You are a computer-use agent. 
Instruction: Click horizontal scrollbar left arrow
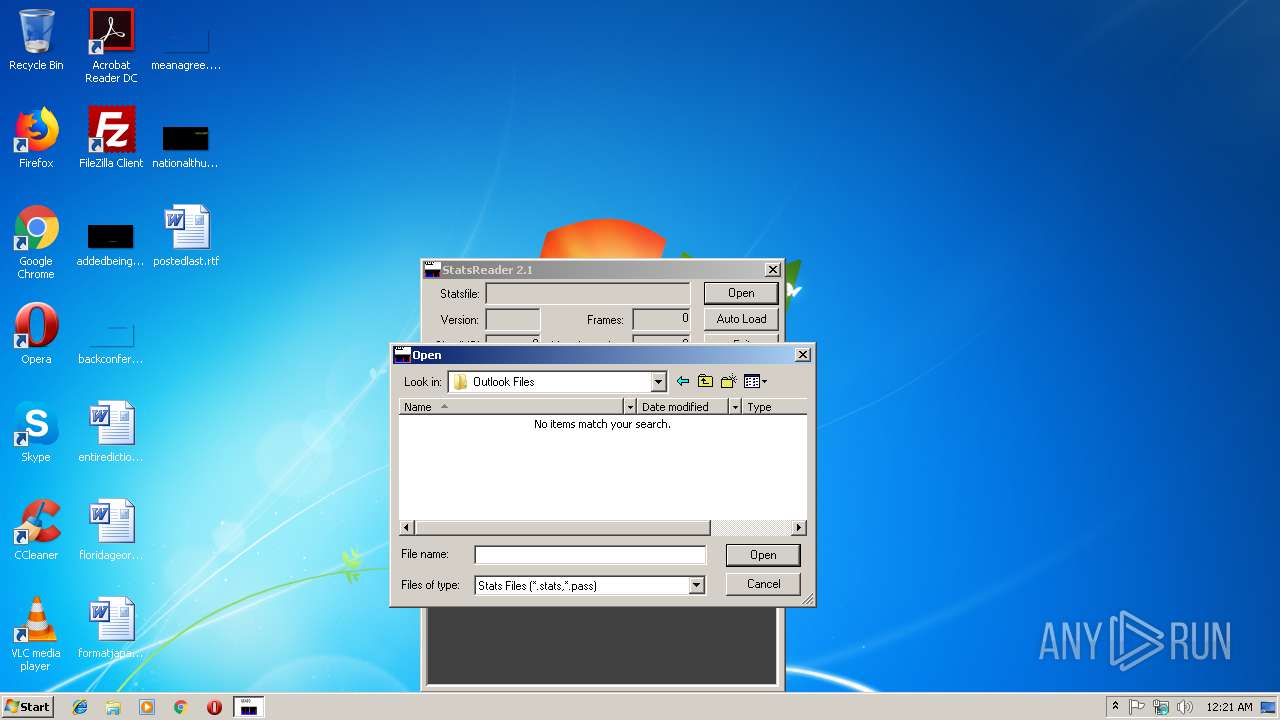406,528
